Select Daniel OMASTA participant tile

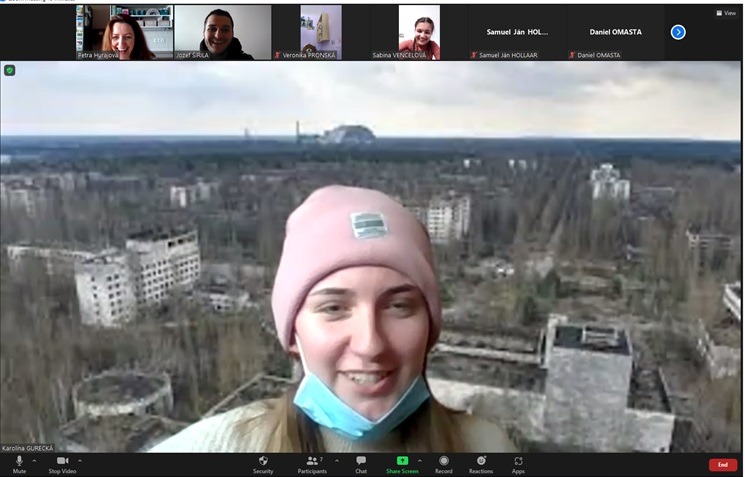tap(615, 32)
